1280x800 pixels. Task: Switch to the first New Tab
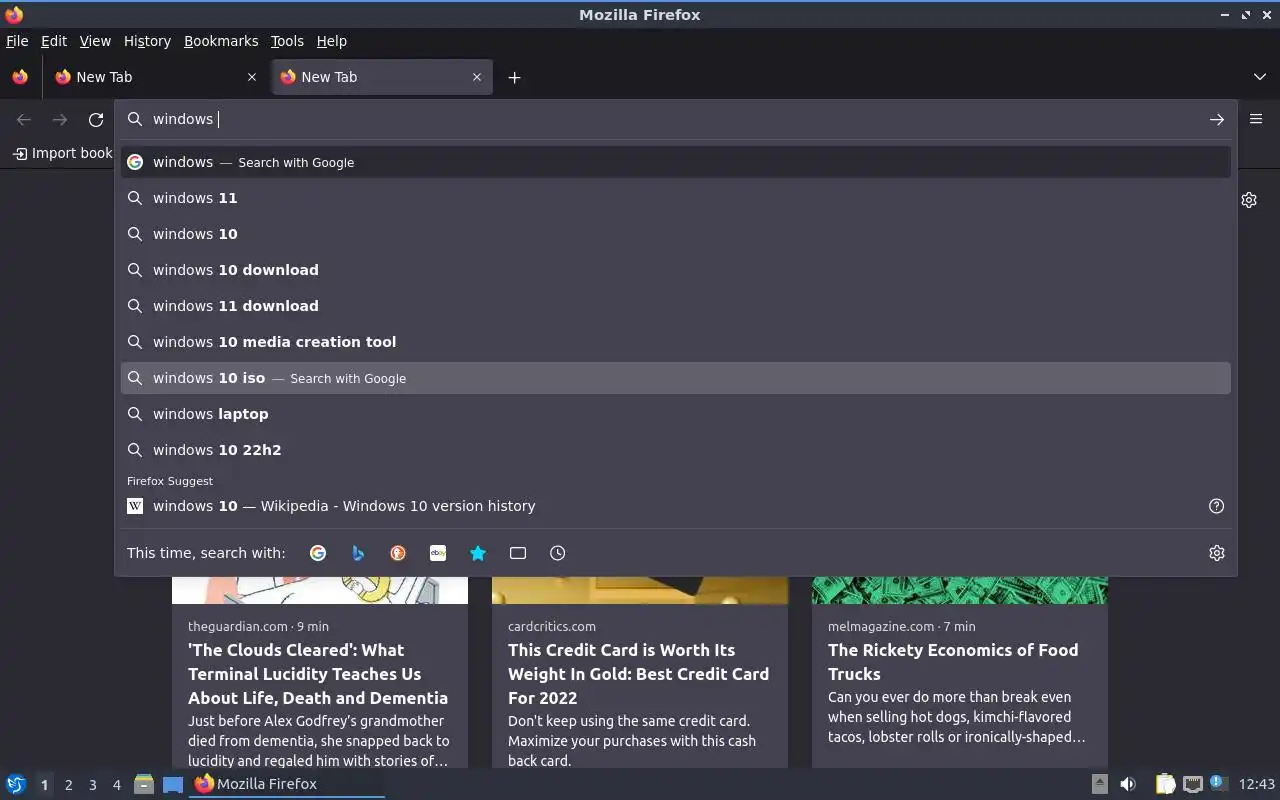tap(155, 77)
